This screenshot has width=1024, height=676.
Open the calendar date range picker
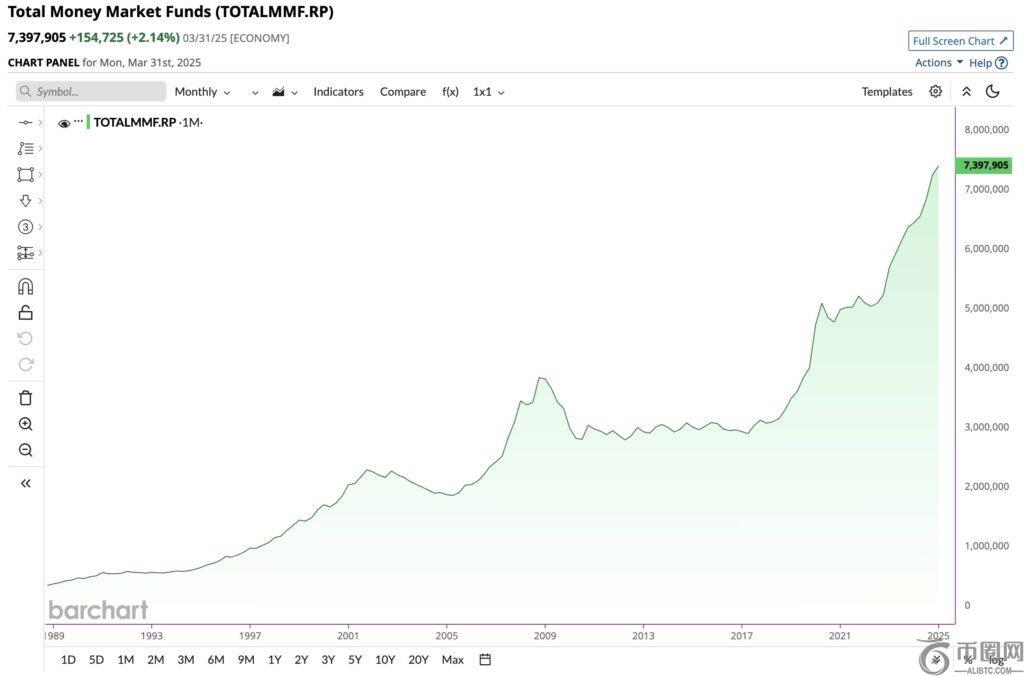pos(485,659)
